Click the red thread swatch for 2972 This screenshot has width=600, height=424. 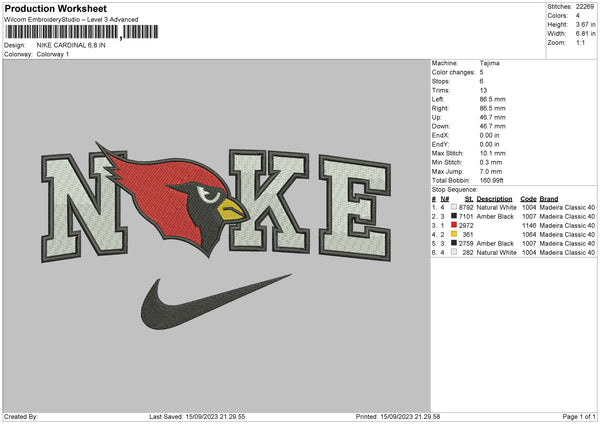[454, 225]
